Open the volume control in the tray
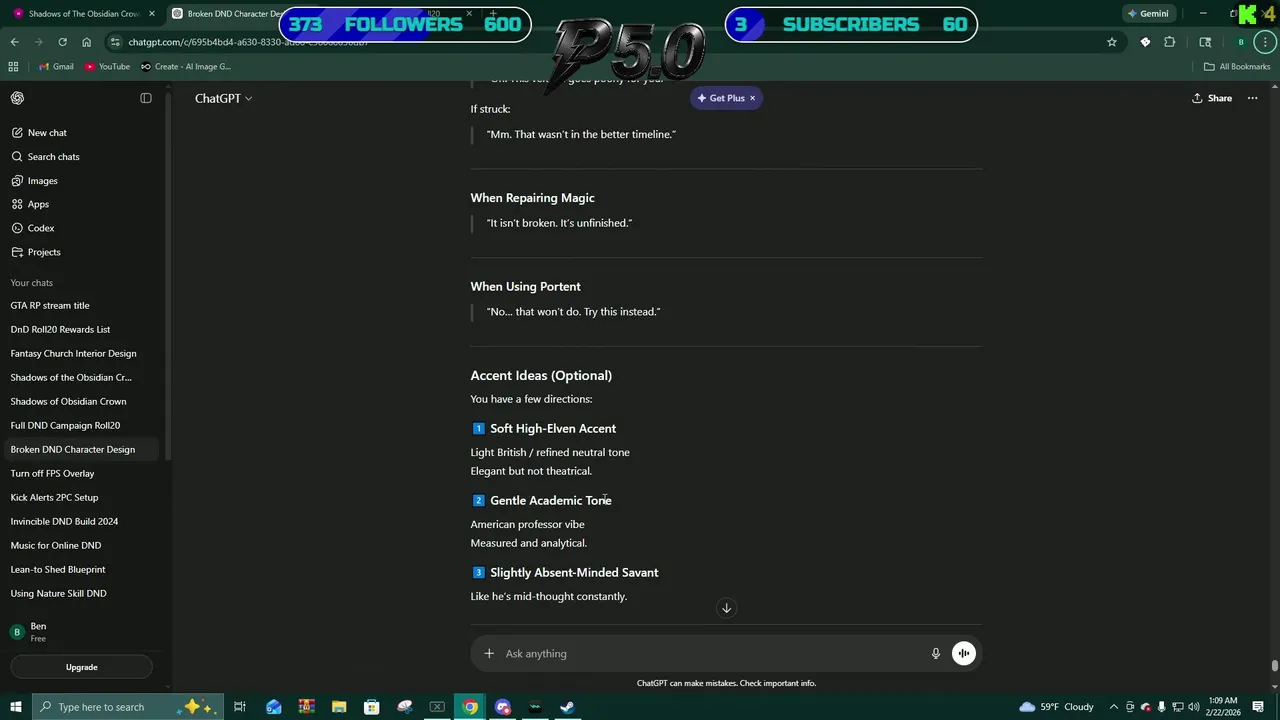 (x=1193, y=707)
